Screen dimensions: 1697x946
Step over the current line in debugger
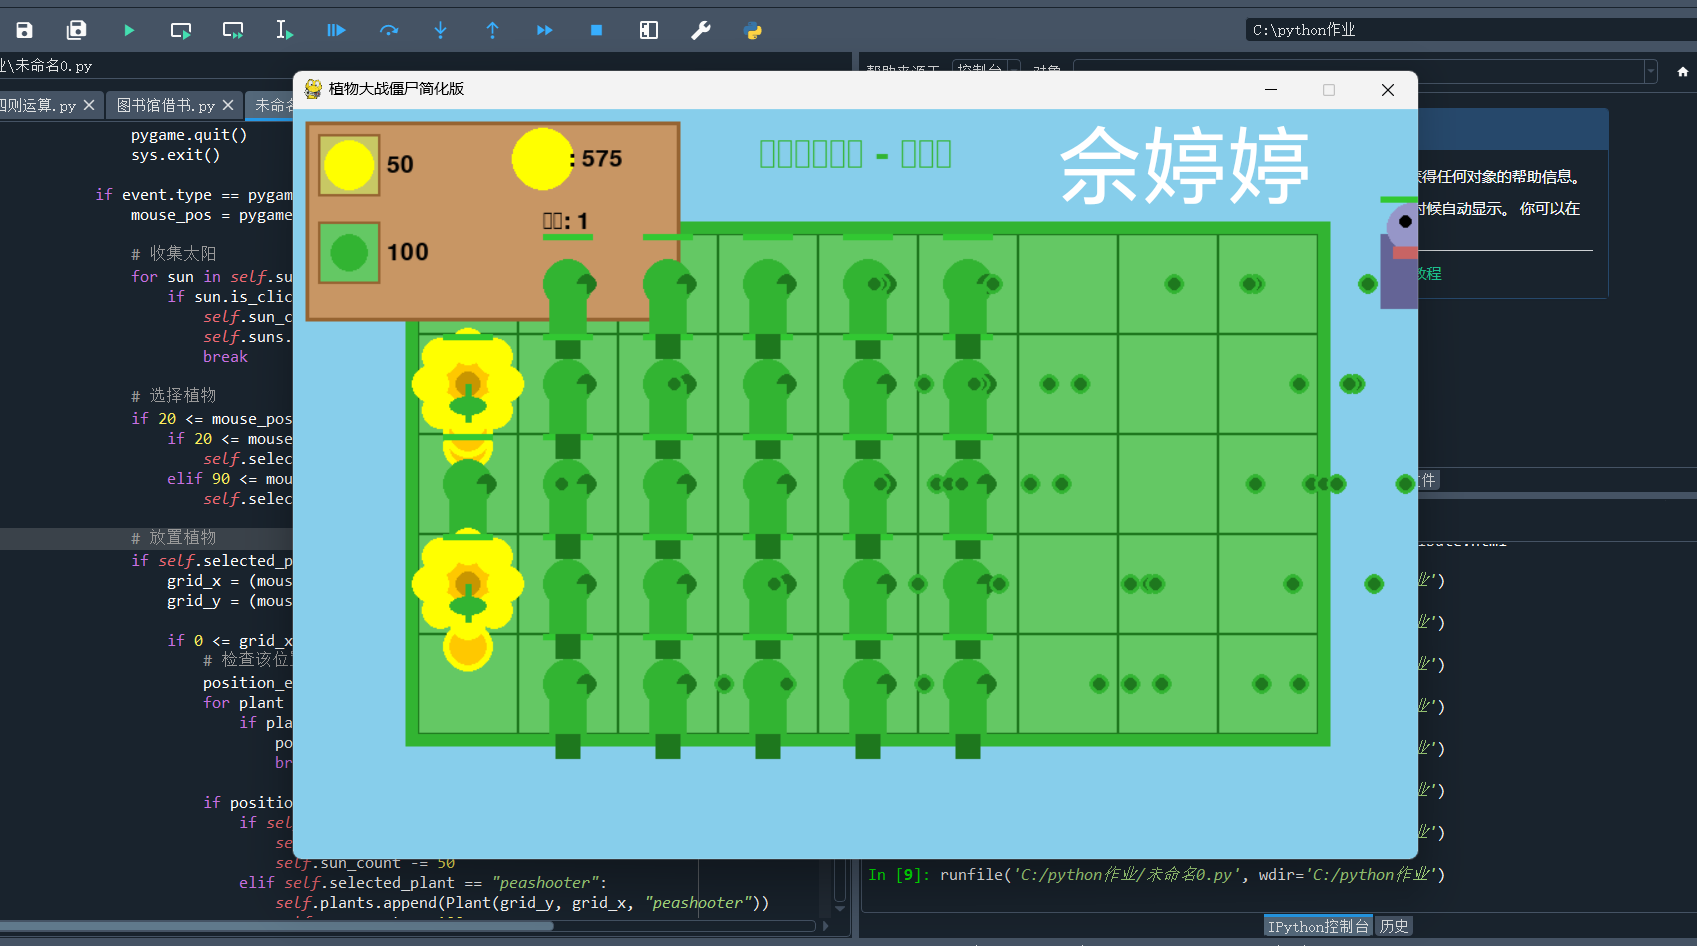tap(389, 30)
